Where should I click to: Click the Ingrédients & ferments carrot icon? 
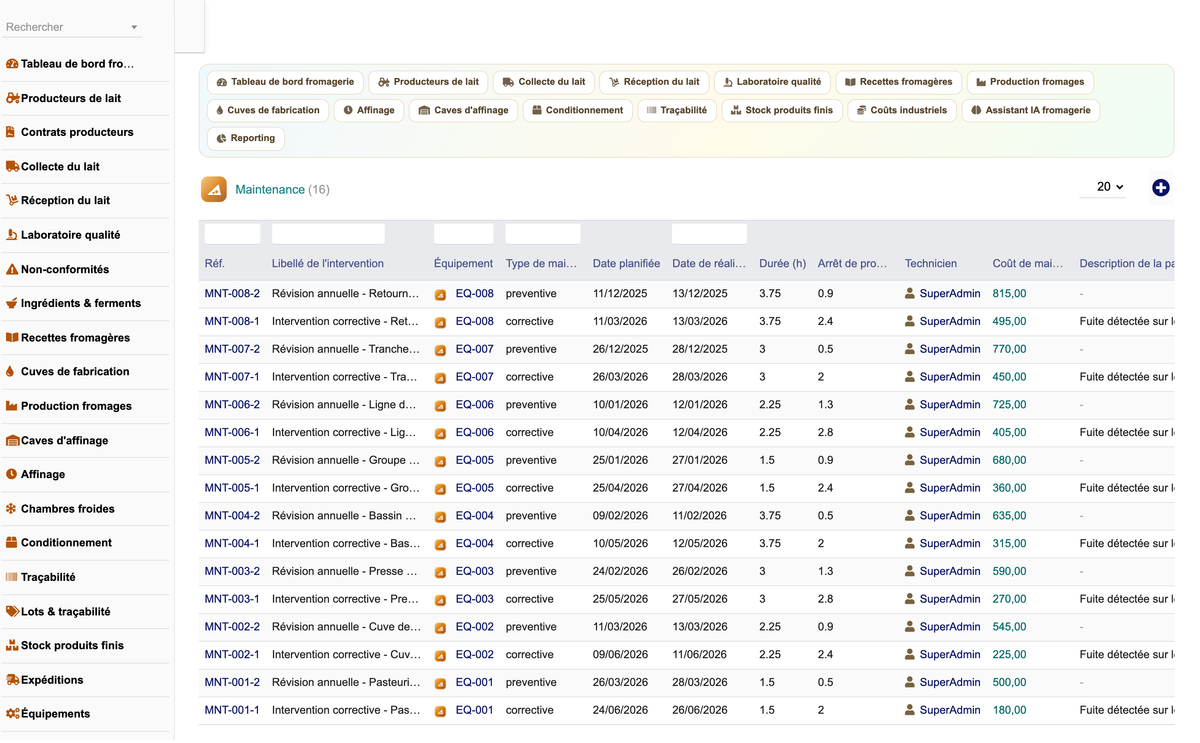12,303
